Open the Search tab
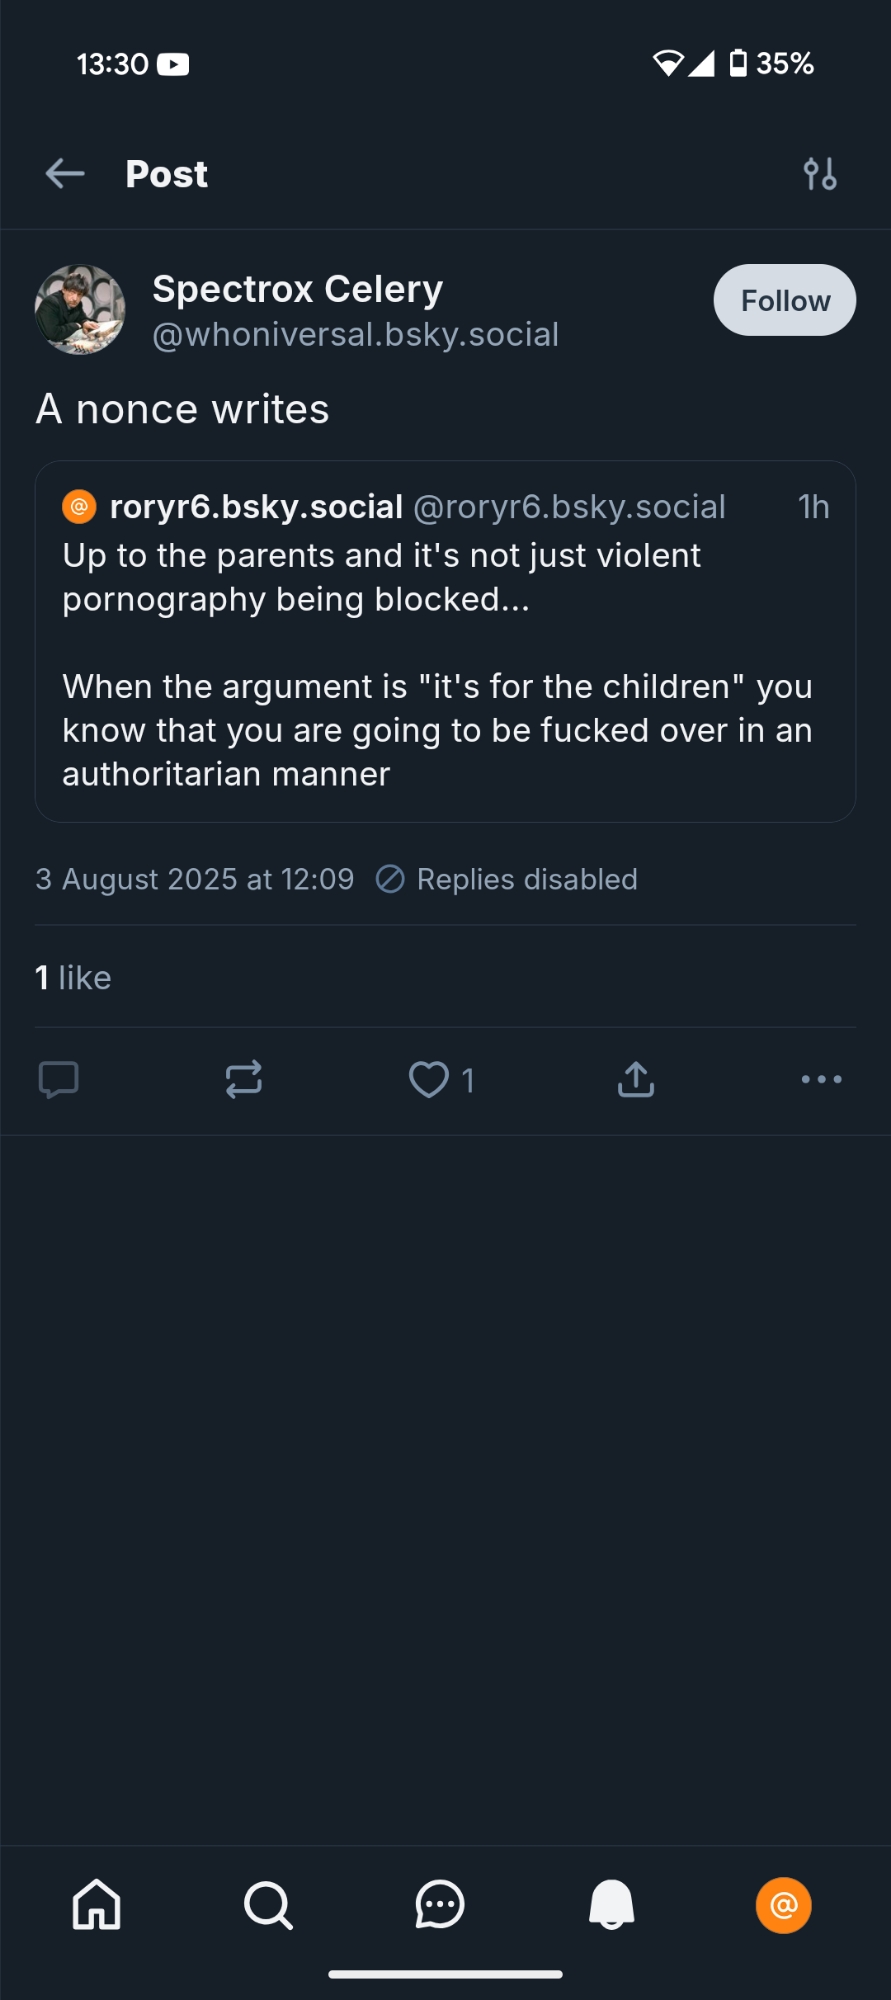This screenshot has width=891, height=2000. (268, 1905)
